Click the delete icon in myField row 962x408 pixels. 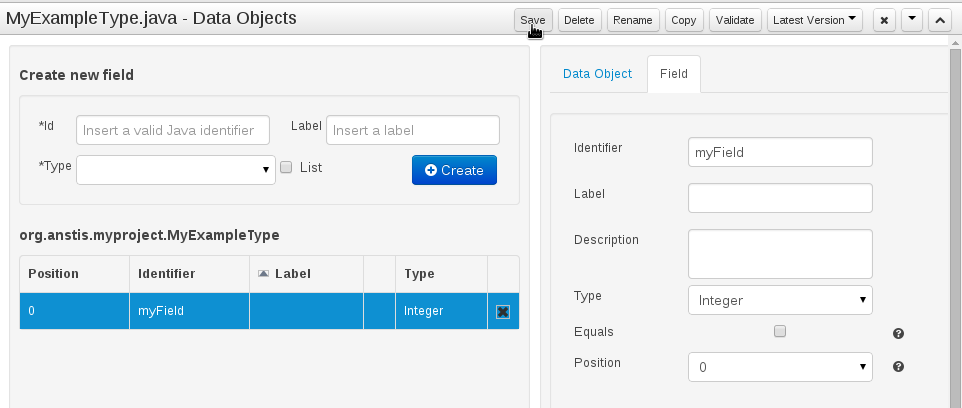(x=503, y=311)
